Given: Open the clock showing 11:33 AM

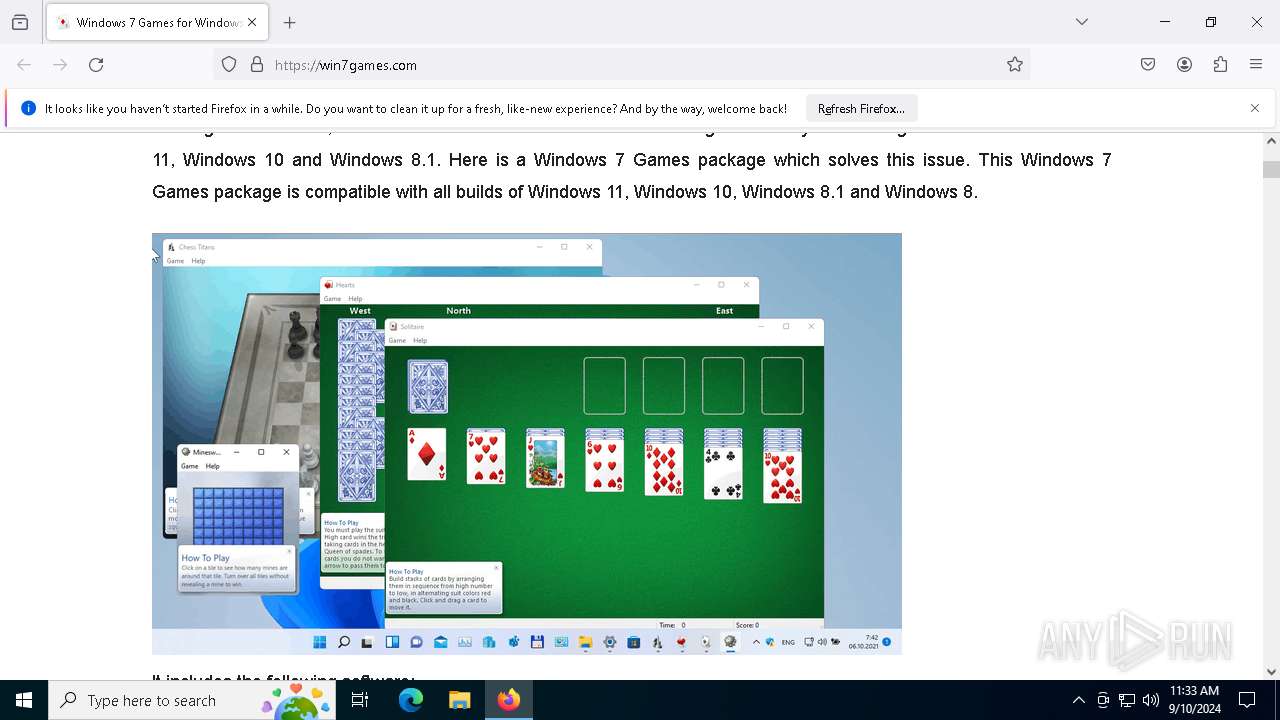Looking at the screenshot, I should coord(1194,700).
